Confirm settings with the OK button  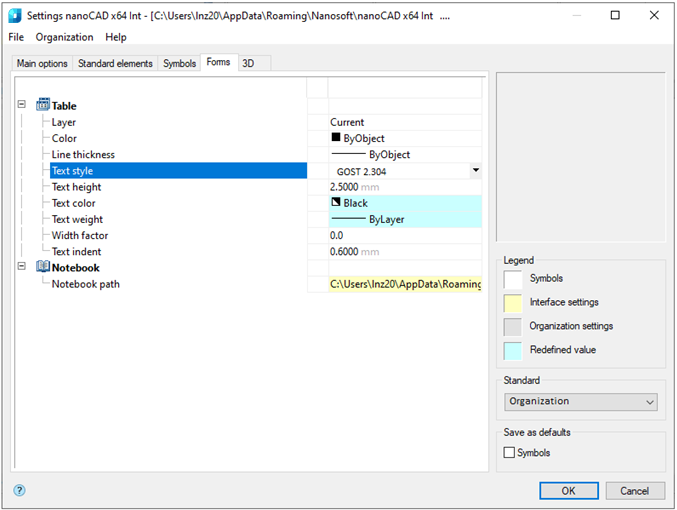(569, 491)
